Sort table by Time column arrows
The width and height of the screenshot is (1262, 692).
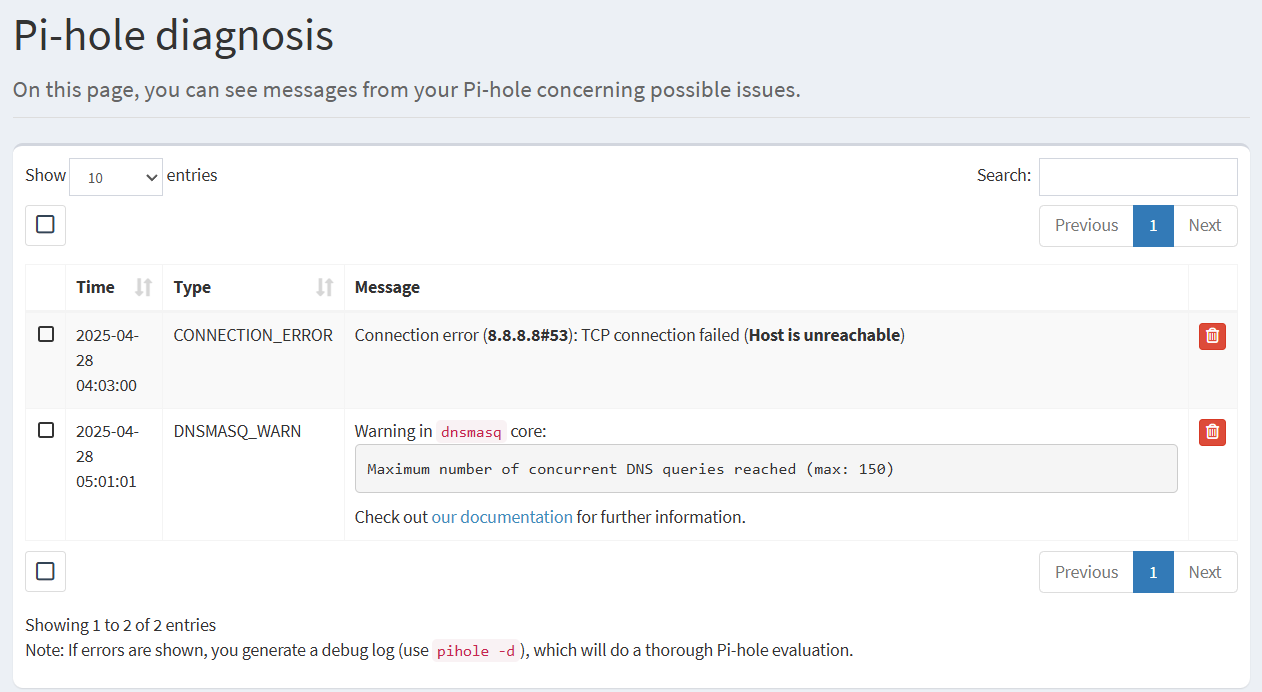coord(143,288)
